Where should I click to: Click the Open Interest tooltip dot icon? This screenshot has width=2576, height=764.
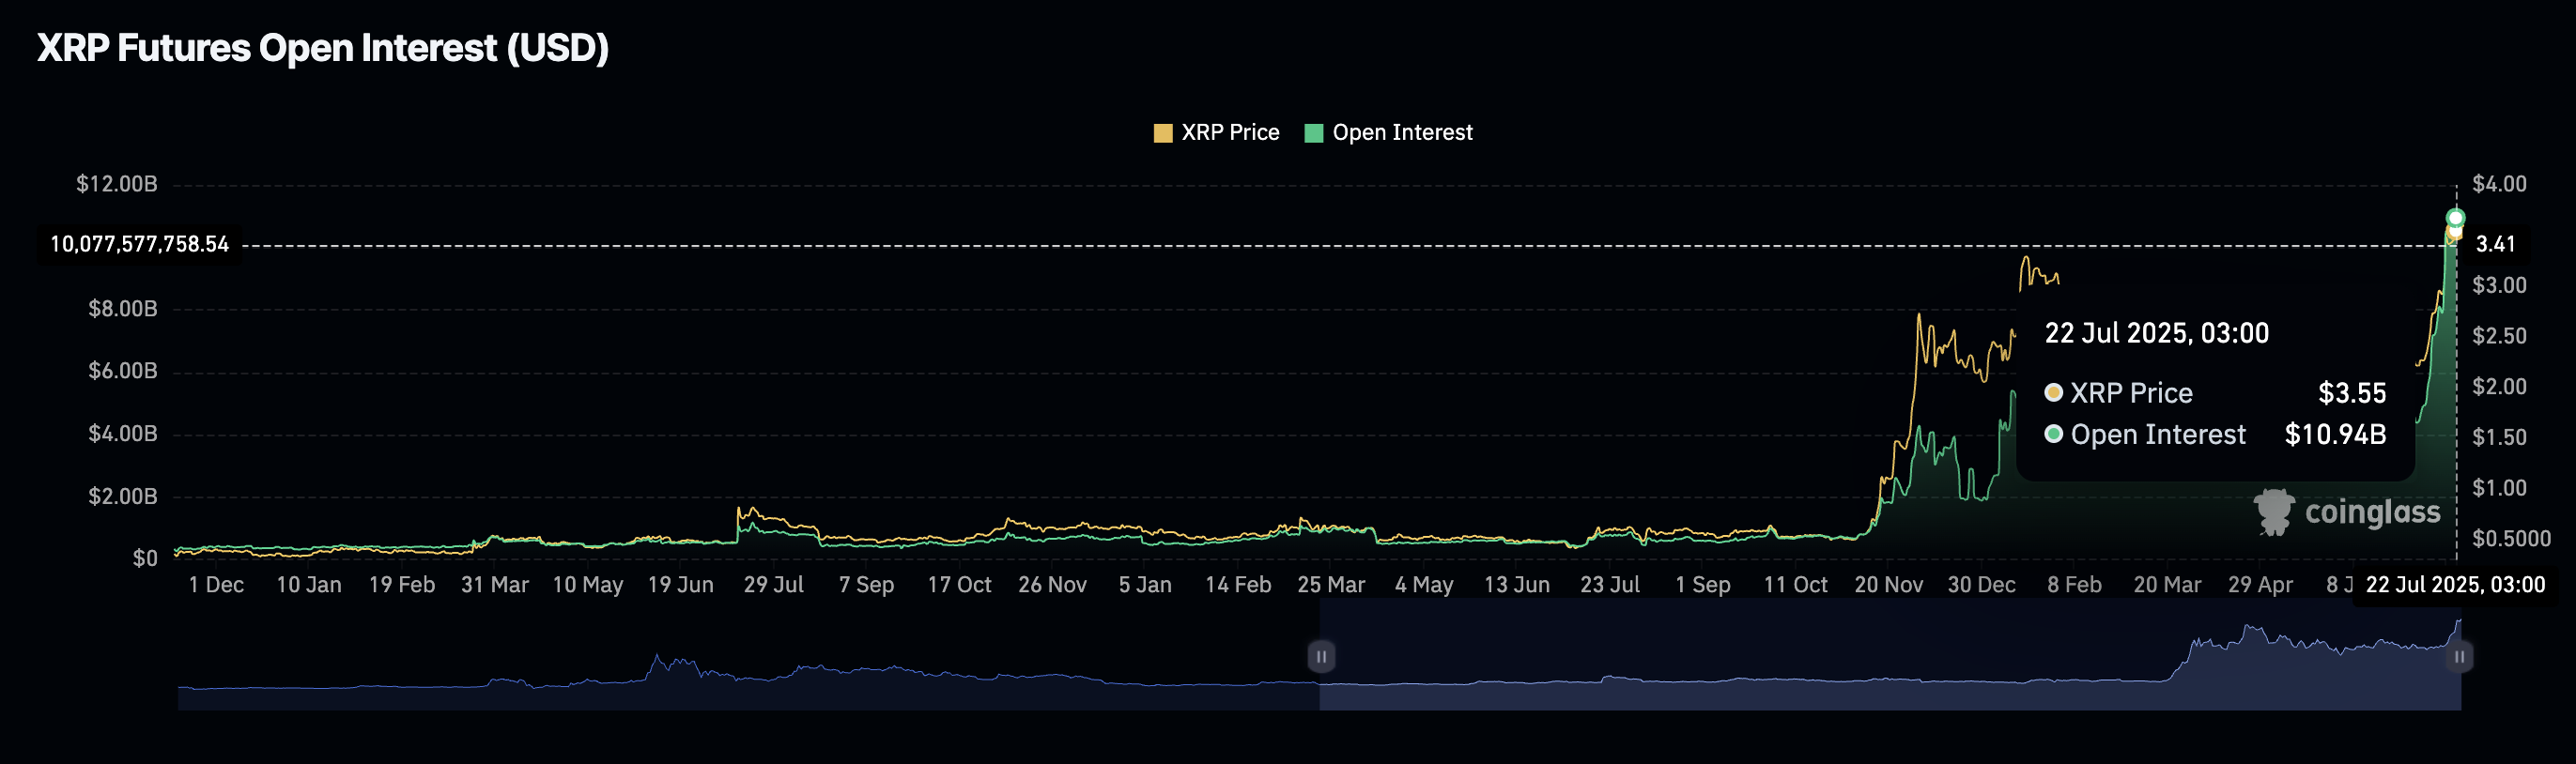click(x=2053, y=434)
